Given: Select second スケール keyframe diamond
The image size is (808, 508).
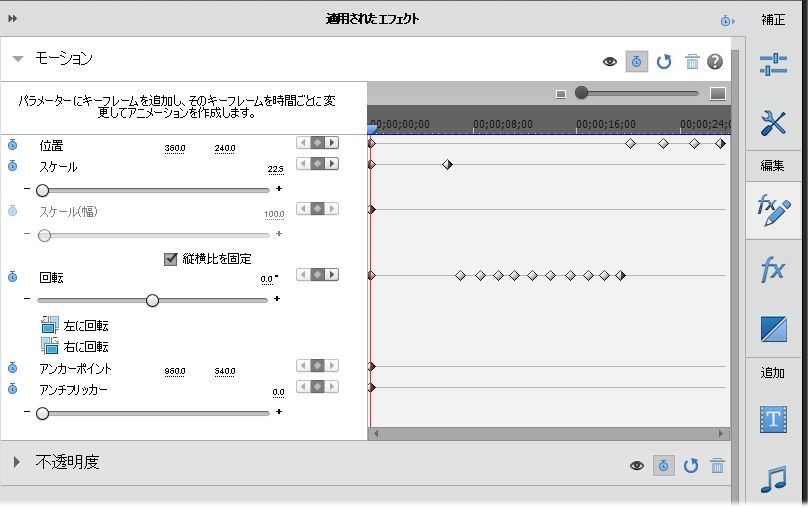Looking at the screenshot, I should [447, 164].
